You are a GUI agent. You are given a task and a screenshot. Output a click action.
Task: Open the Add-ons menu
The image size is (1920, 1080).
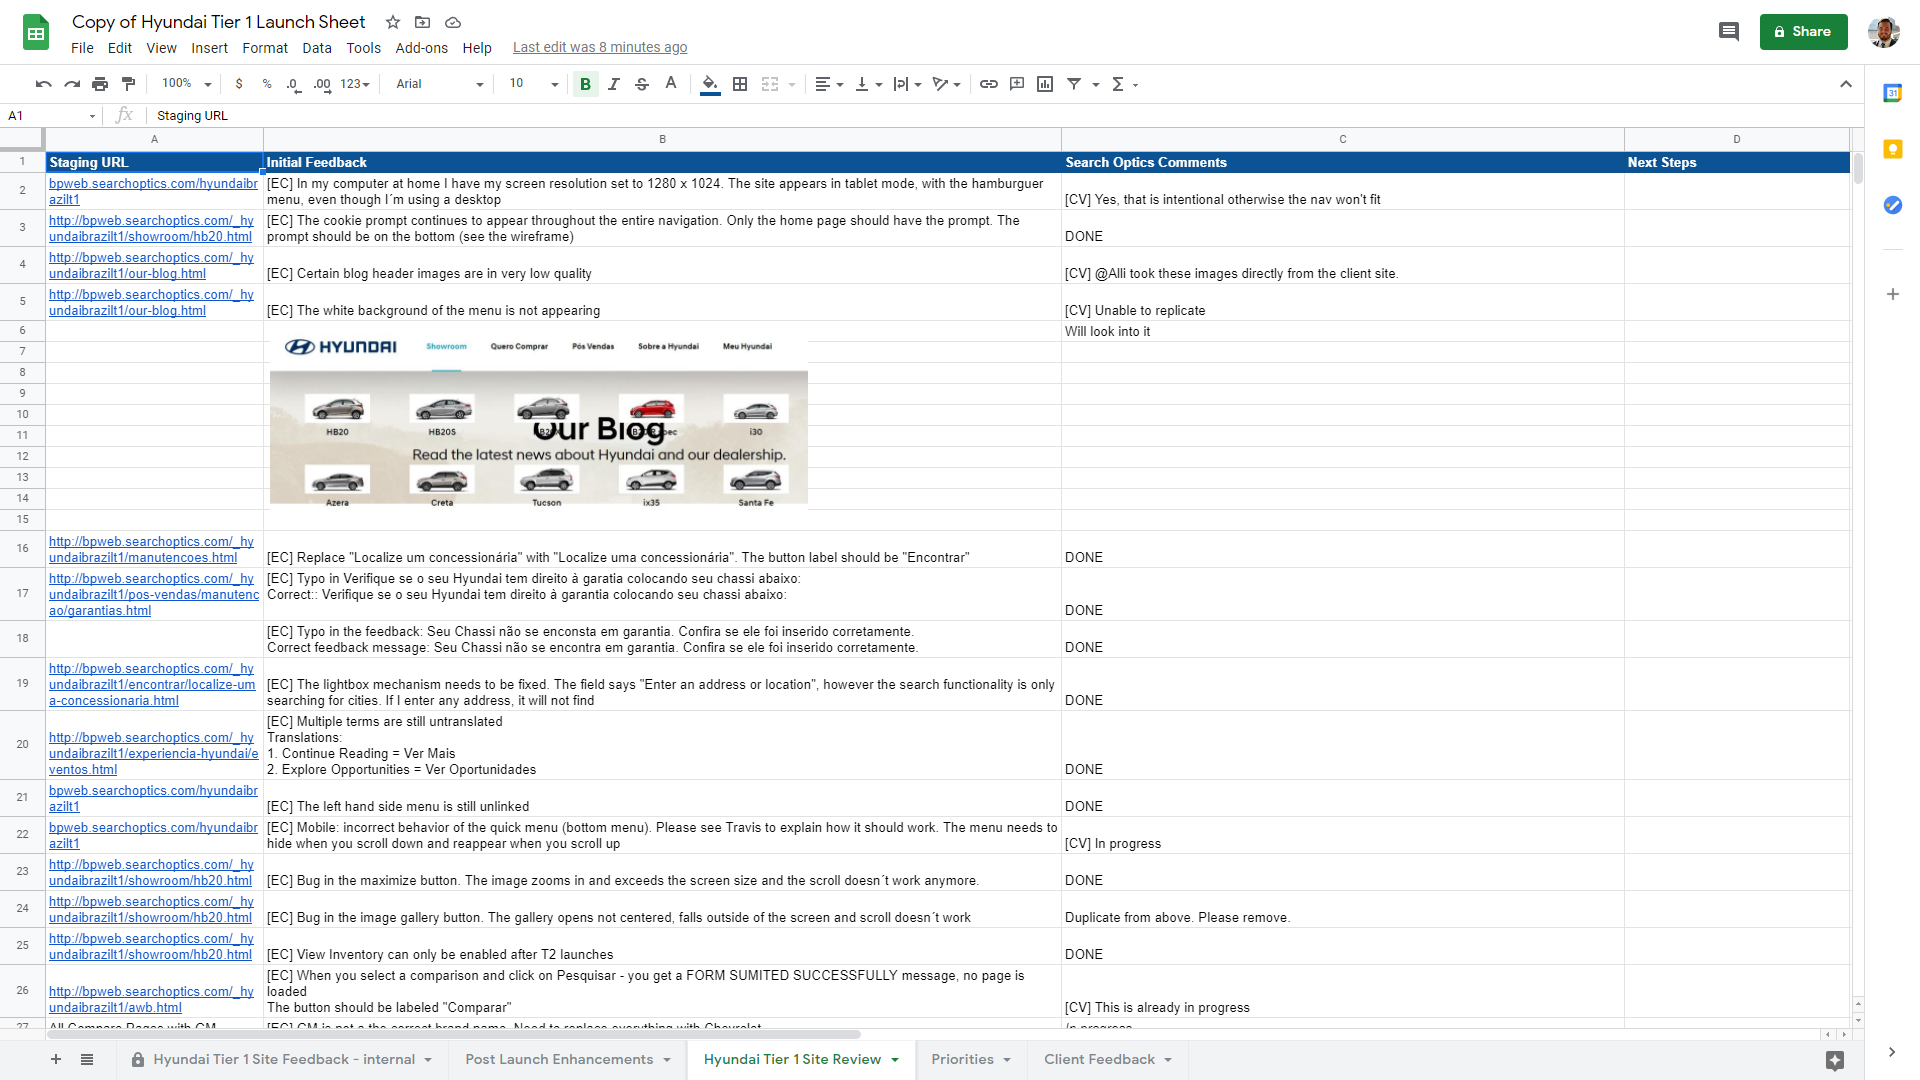(x=422, y=48)
